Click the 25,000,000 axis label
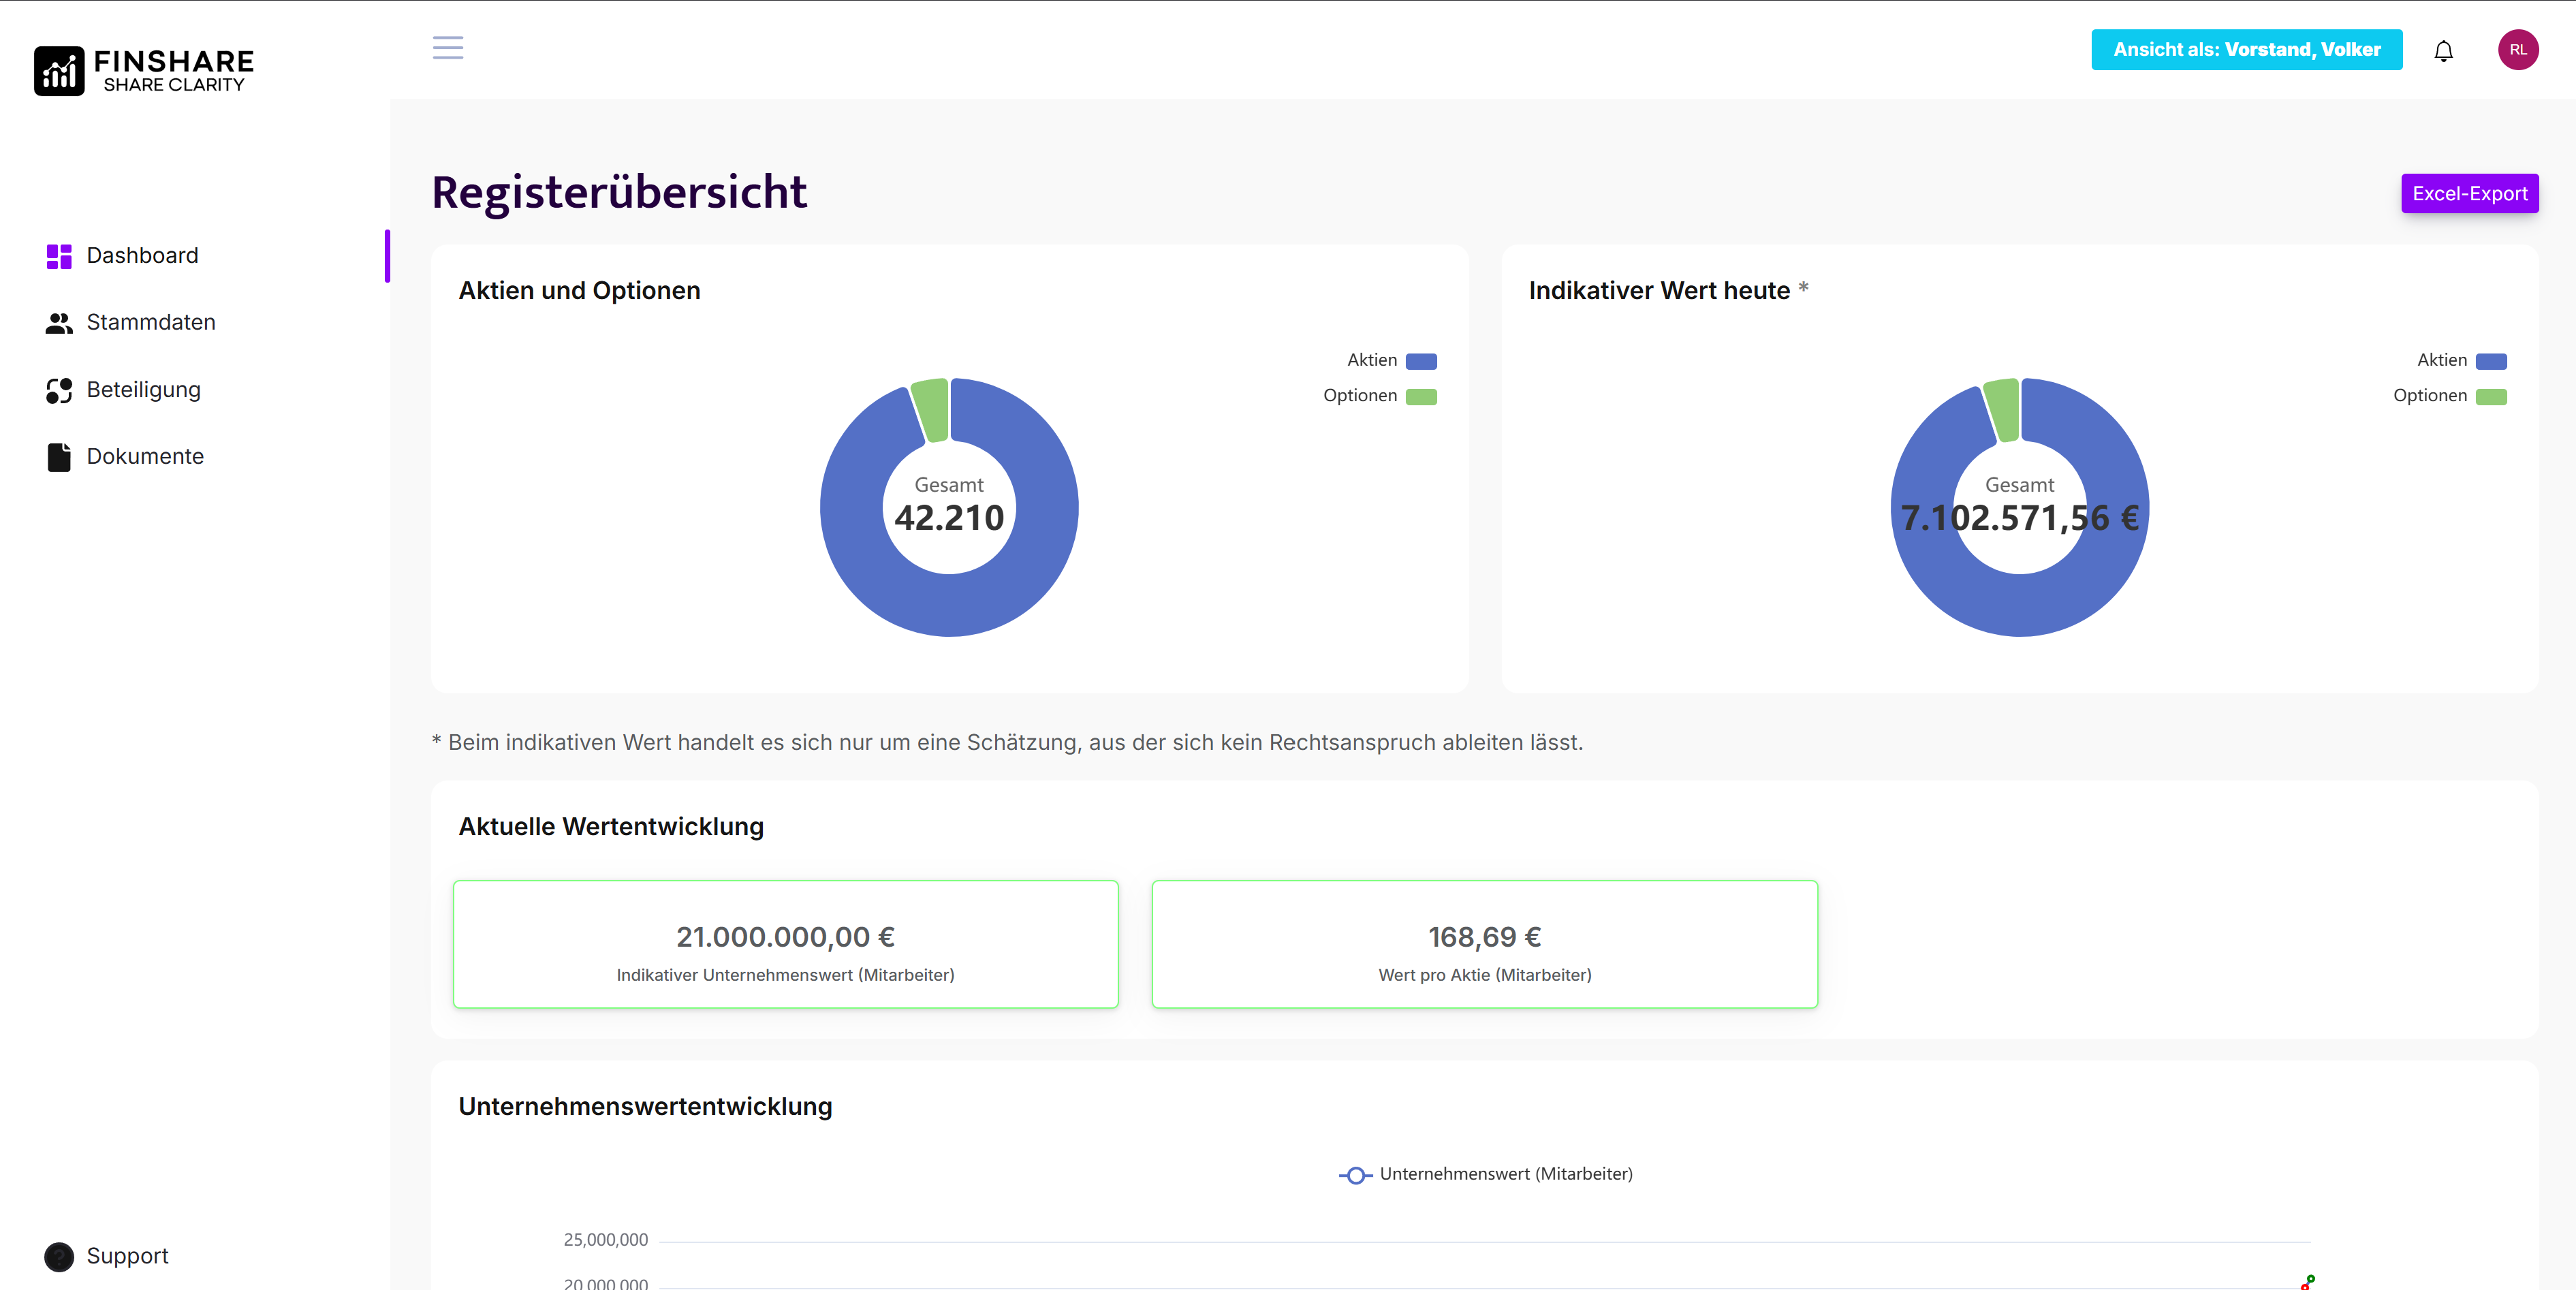 click(x=606, y=1240)
